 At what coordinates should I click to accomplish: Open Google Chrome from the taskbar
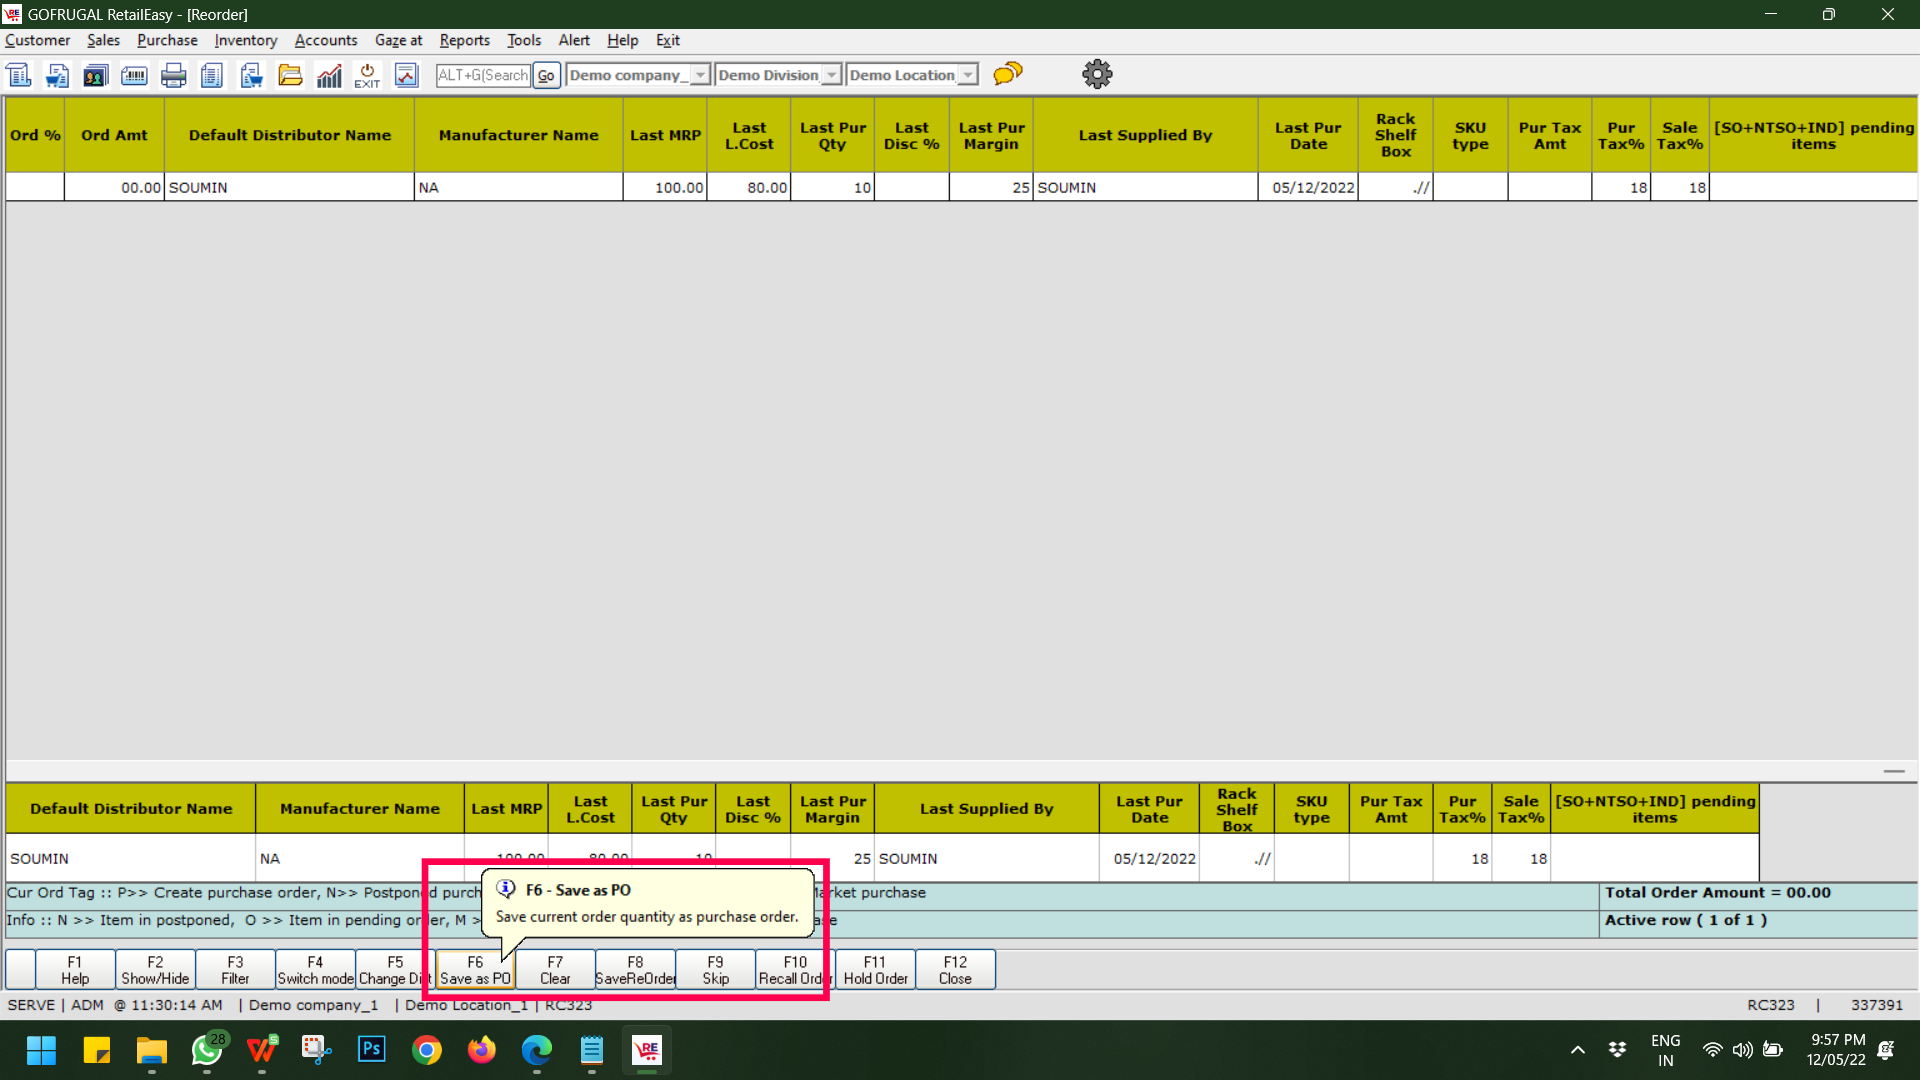(427, 1050)
